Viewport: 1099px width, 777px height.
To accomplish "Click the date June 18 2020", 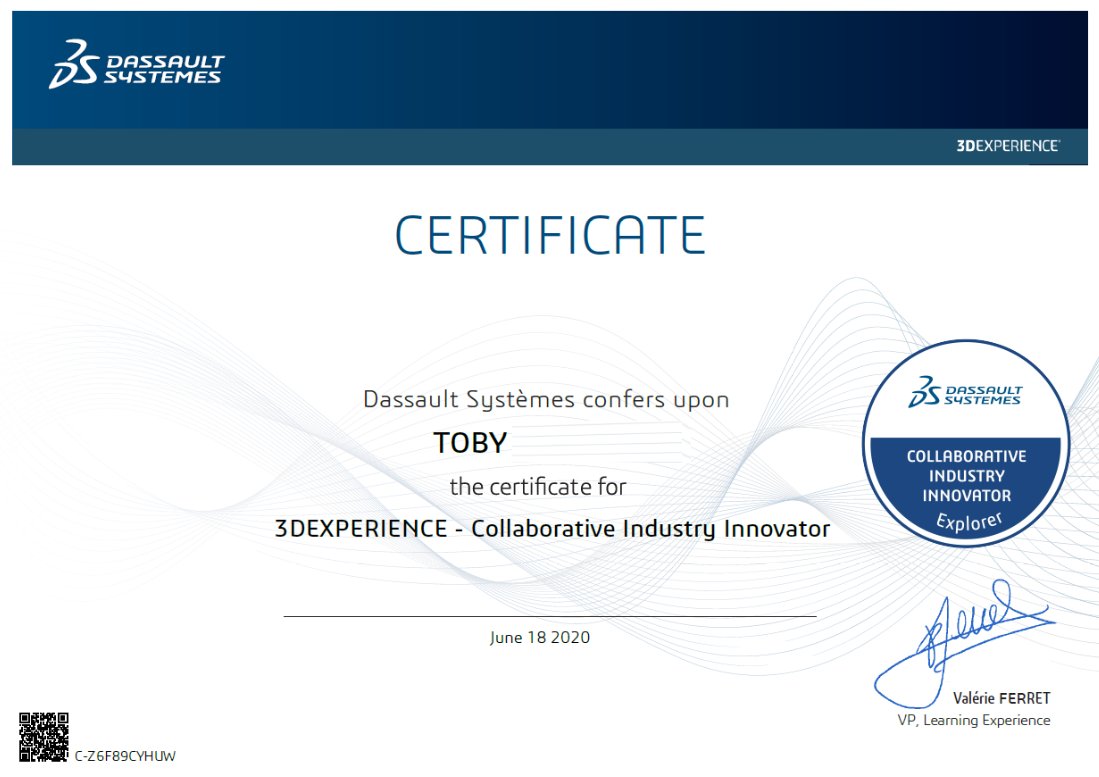I will pyautogui.click(x=540, y=637).
